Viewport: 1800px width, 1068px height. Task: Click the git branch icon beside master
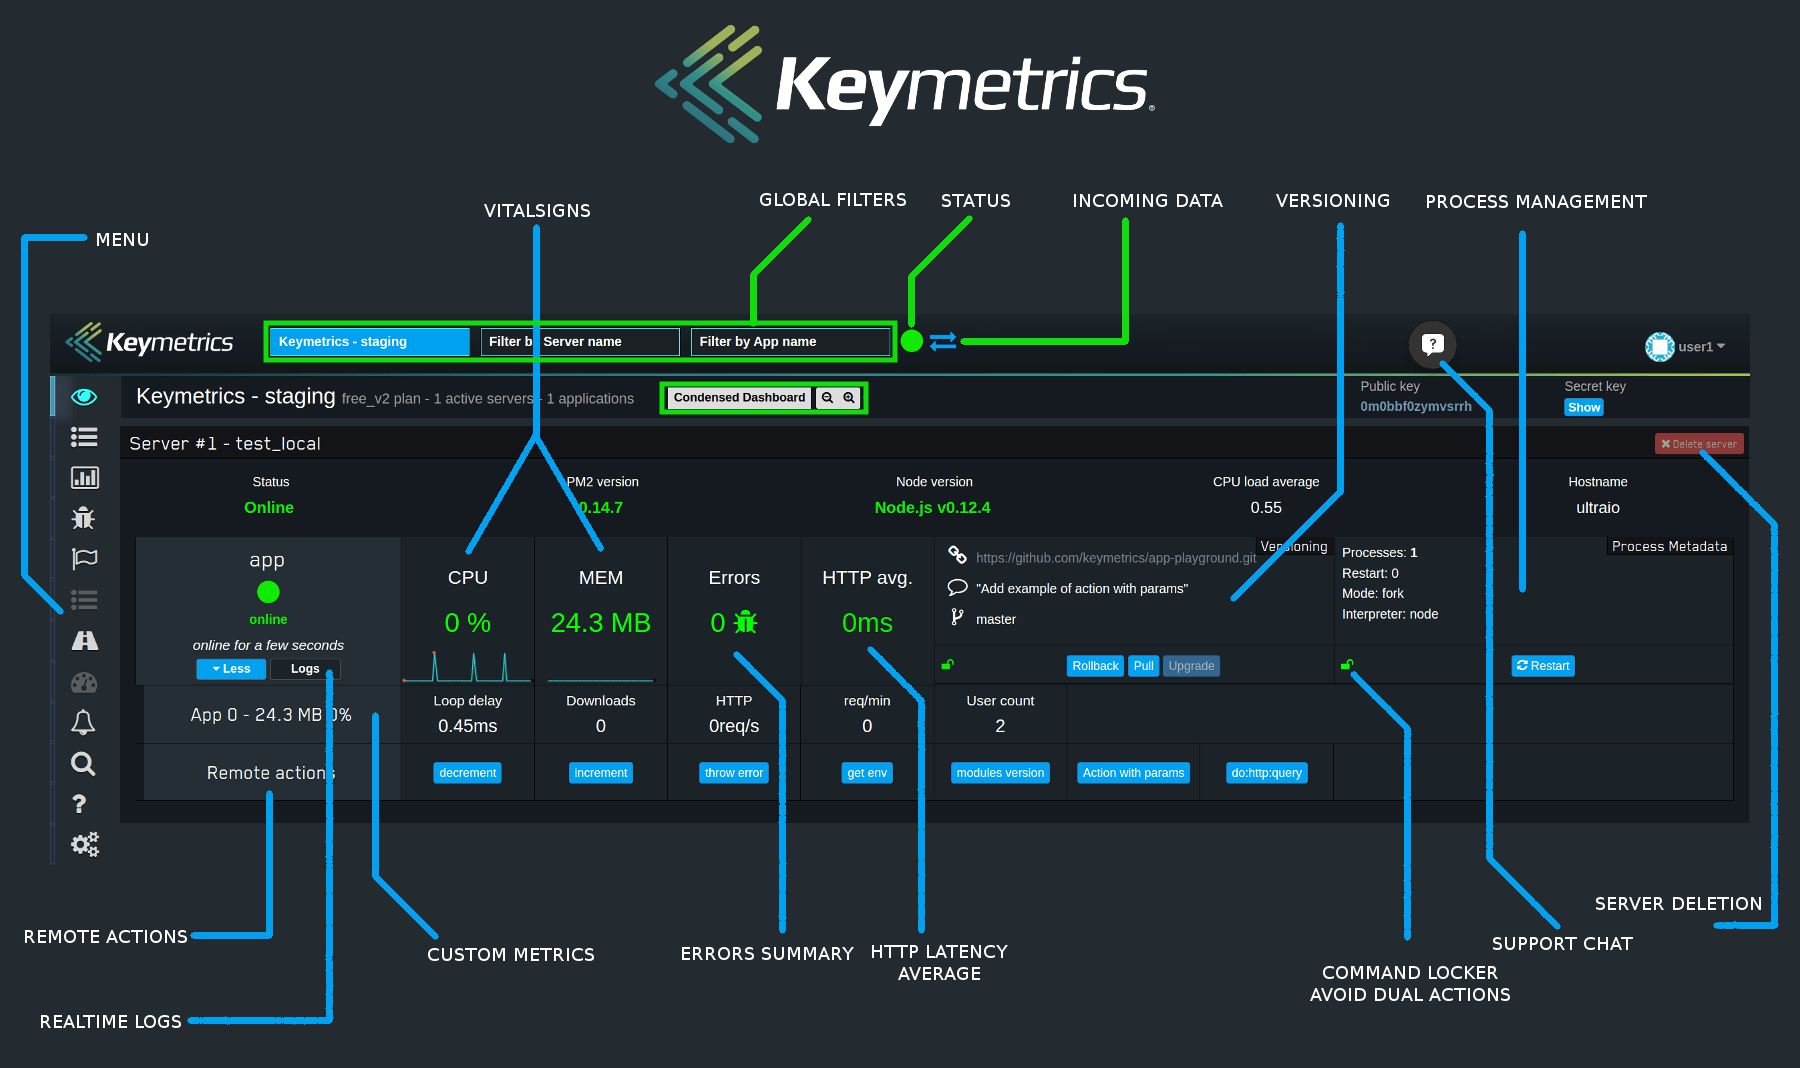coord(957,618)
